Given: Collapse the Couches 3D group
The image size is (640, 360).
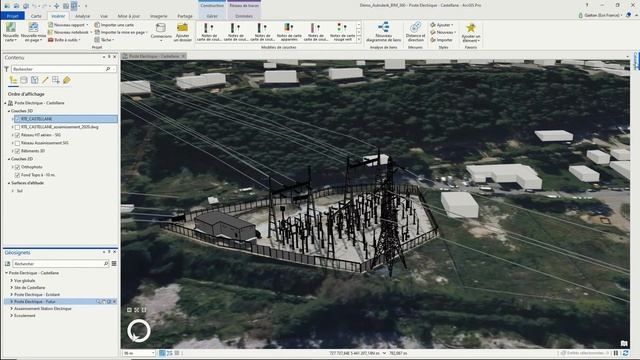Looking at the screenshot, I should pyautogui.click(x=9, y=111).
